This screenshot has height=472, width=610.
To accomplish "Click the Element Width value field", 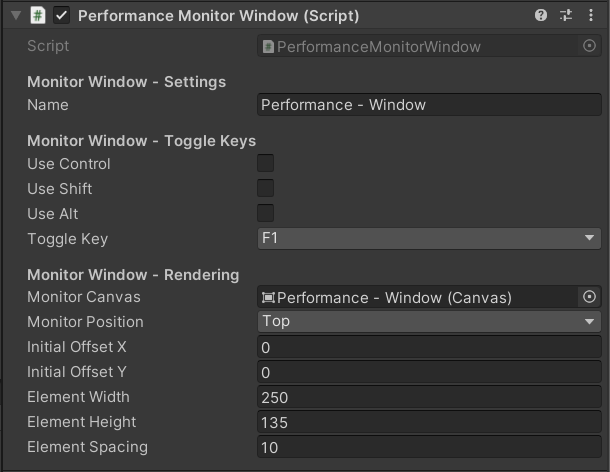I will click(429, 397).
